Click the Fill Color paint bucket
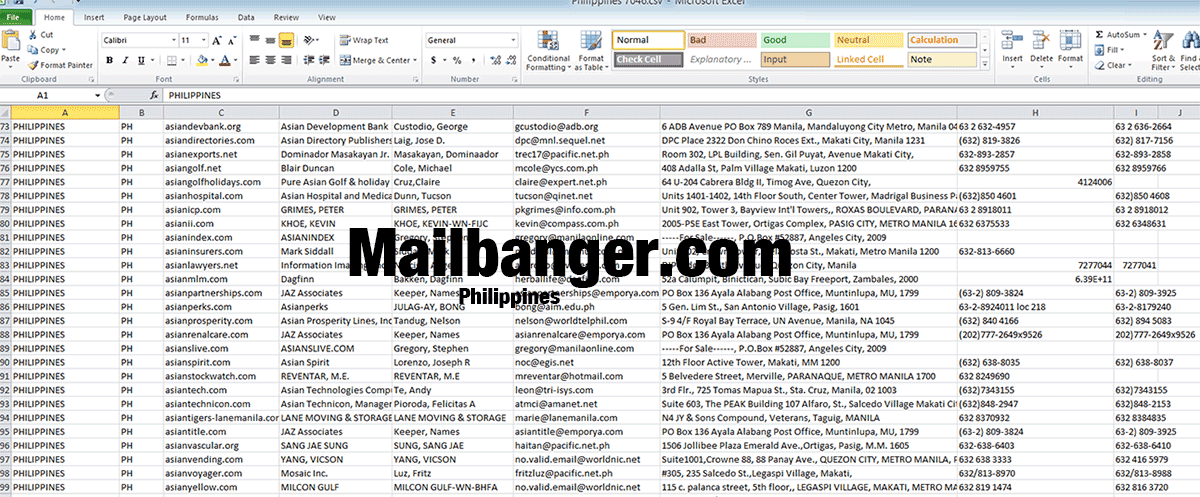 [203, 60]
